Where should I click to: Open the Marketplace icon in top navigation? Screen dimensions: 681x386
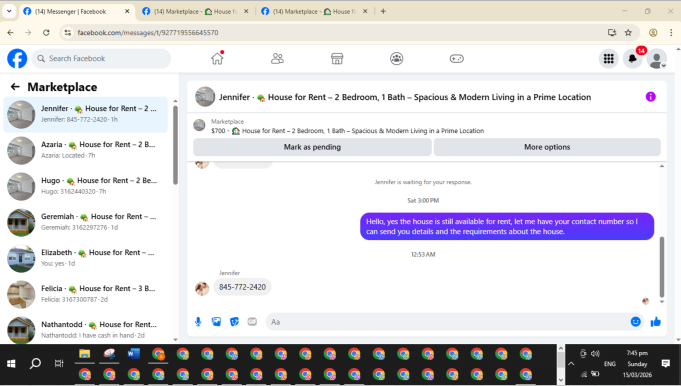(337, 59)
